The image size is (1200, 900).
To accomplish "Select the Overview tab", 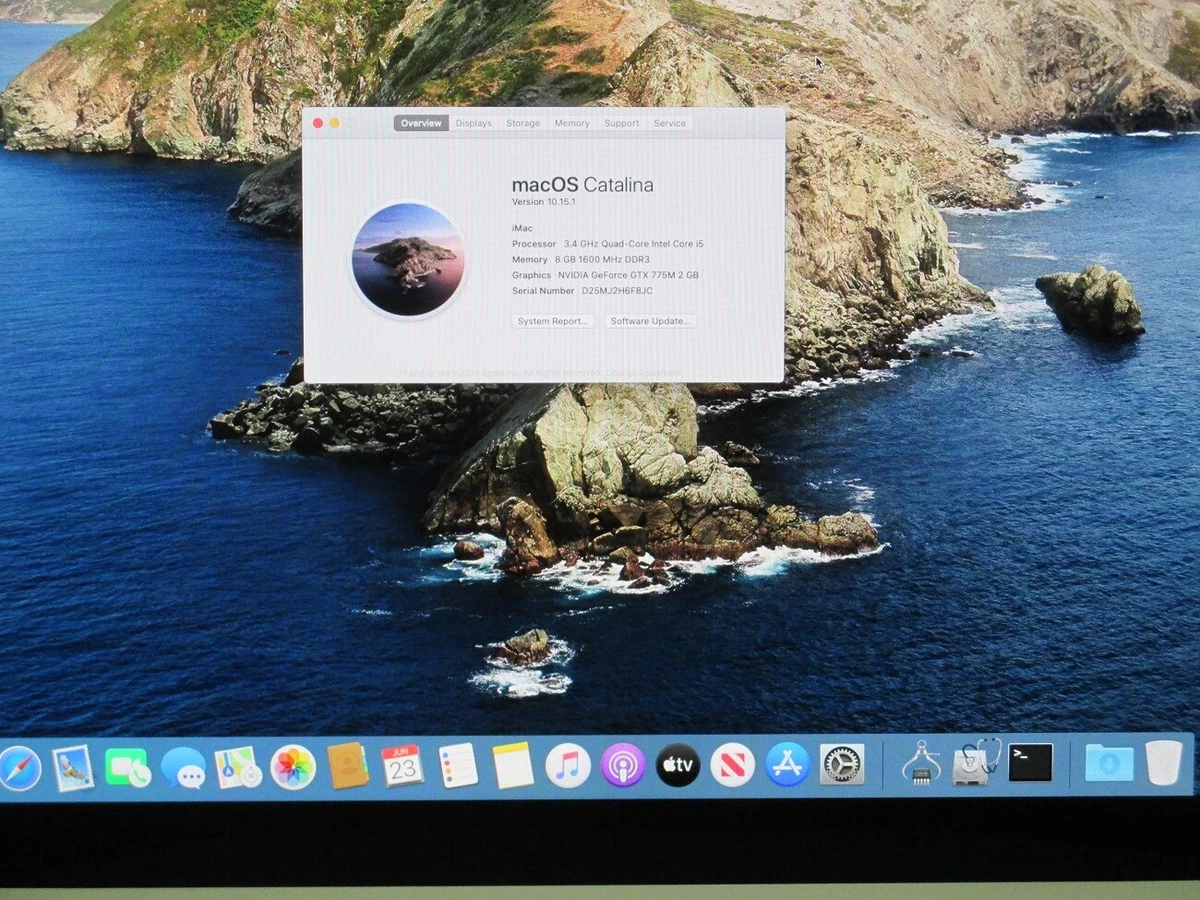I will tap(421, 123).
